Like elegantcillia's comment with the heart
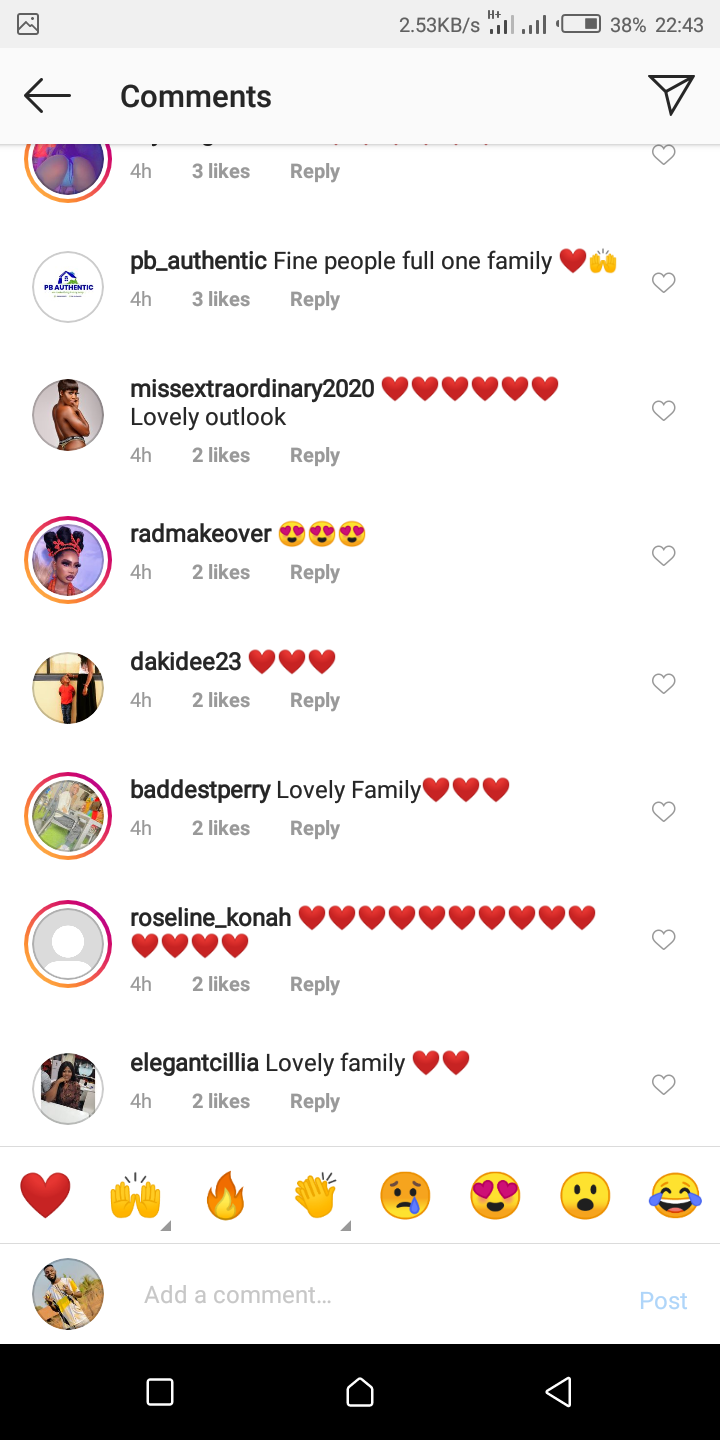Viewport: 720px width, 1440px height. pyautogui.click(x=664, y=1085)
